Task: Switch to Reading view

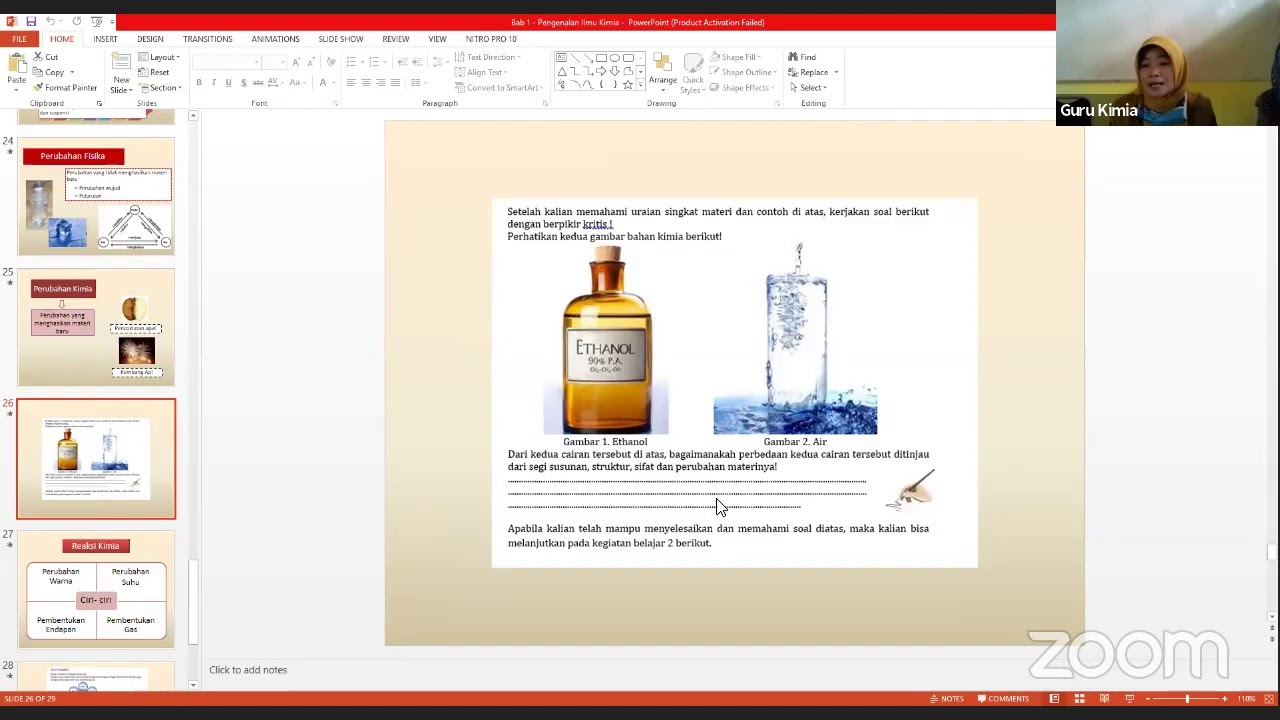Action: (x=1104, y=699)
